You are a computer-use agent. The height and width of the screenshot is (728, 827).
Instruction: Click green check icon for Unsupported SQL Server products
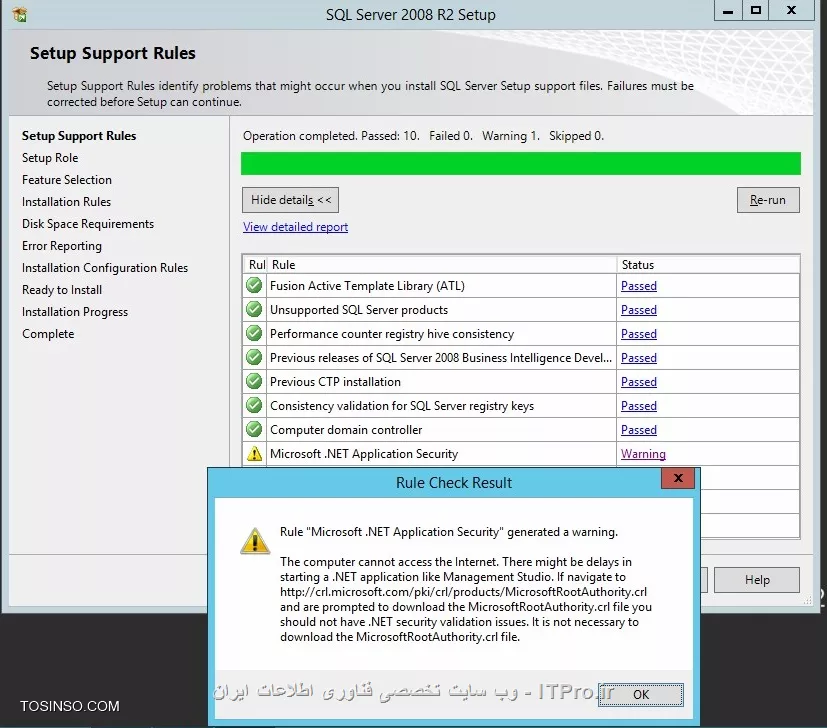coord(254,309)
